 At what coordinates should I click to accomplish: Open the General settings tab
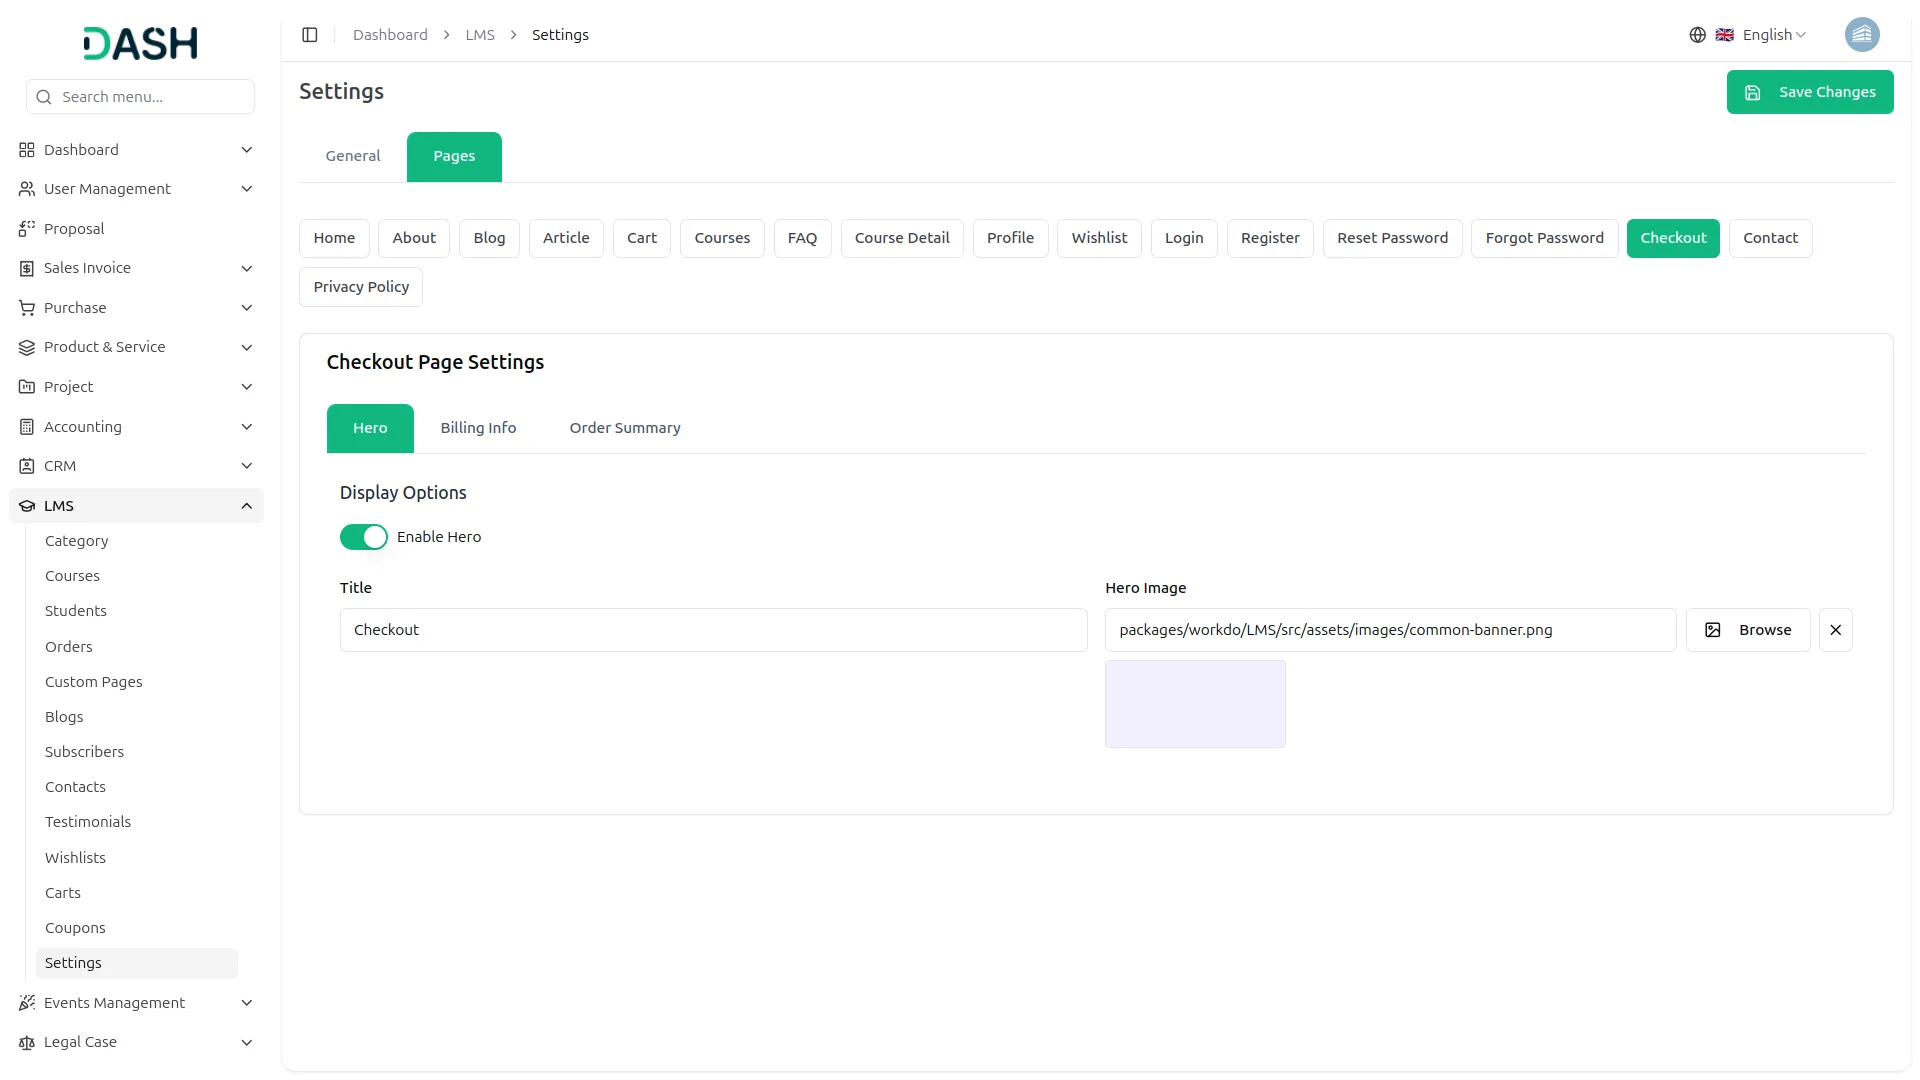click(x=352, y=156)
